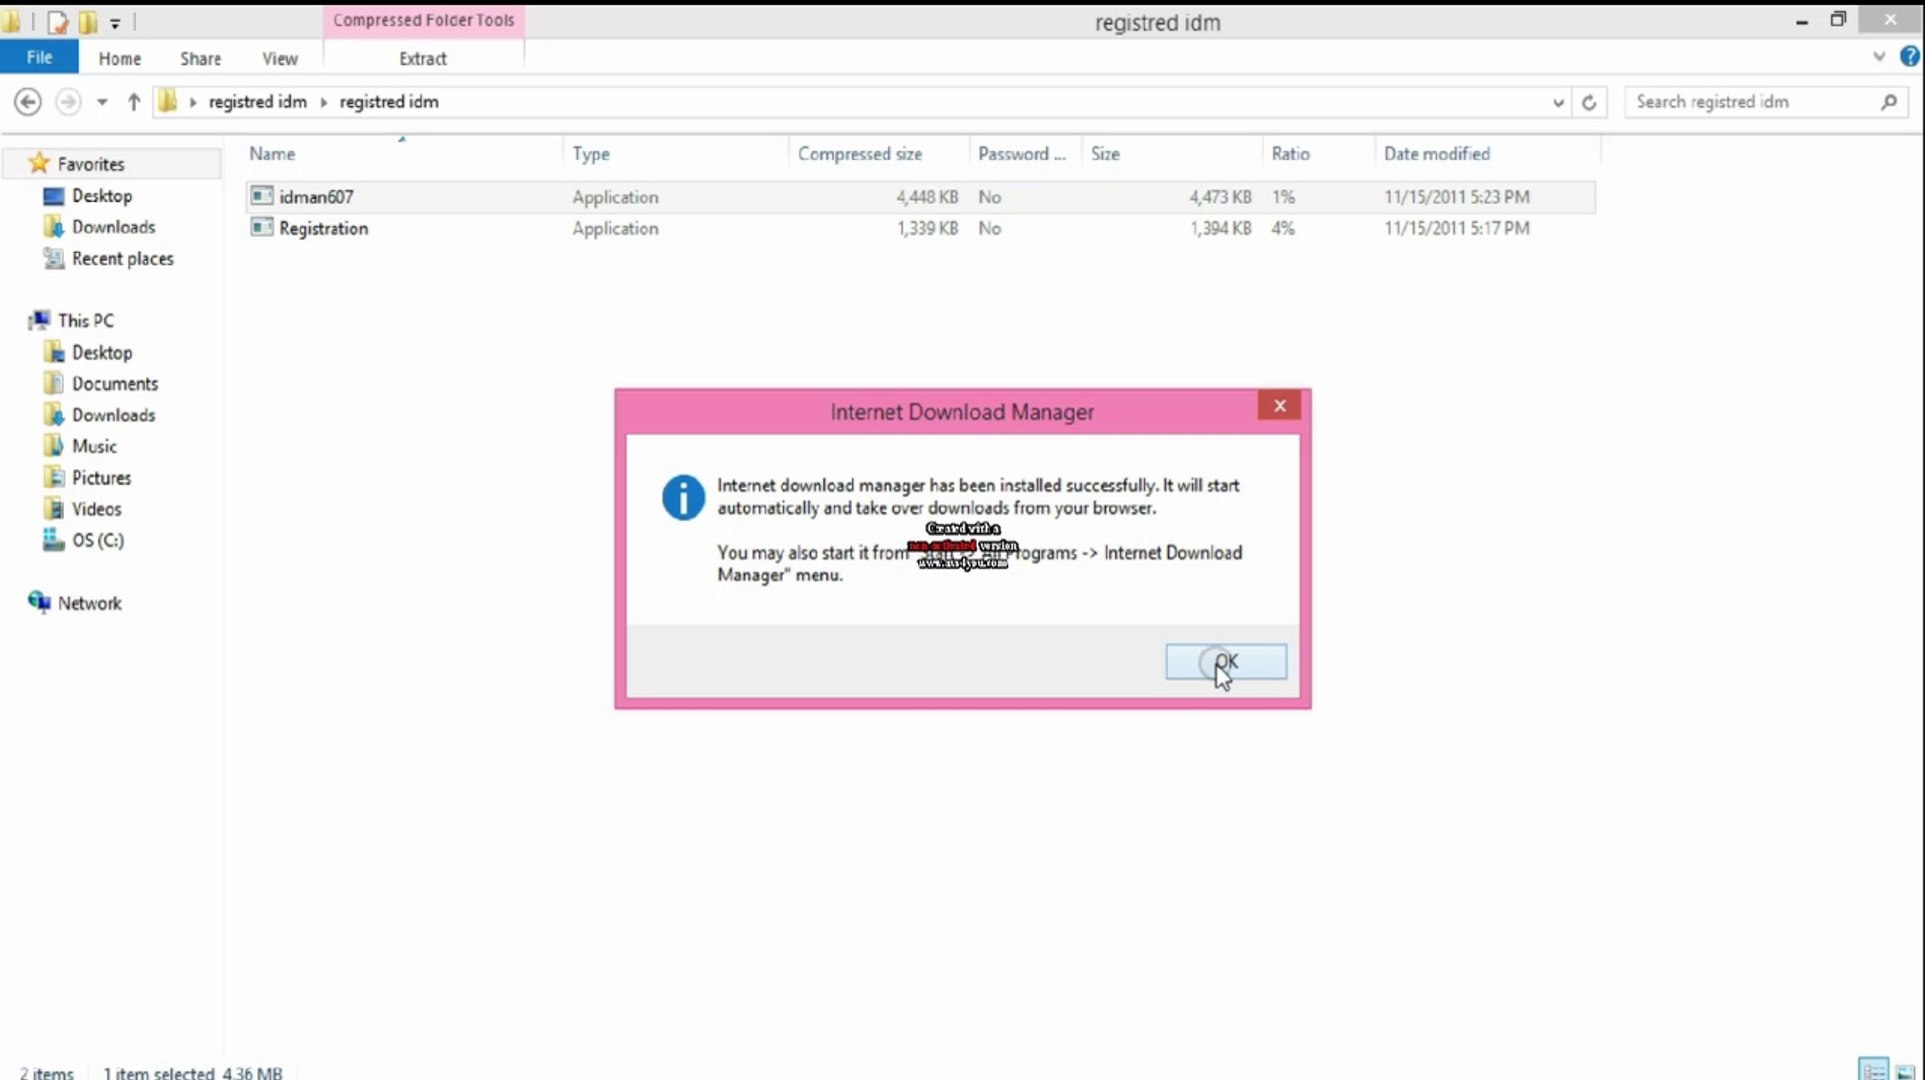Sort by Compressed size column
Screen dimensions: 1925x1080
pos(879,154)
